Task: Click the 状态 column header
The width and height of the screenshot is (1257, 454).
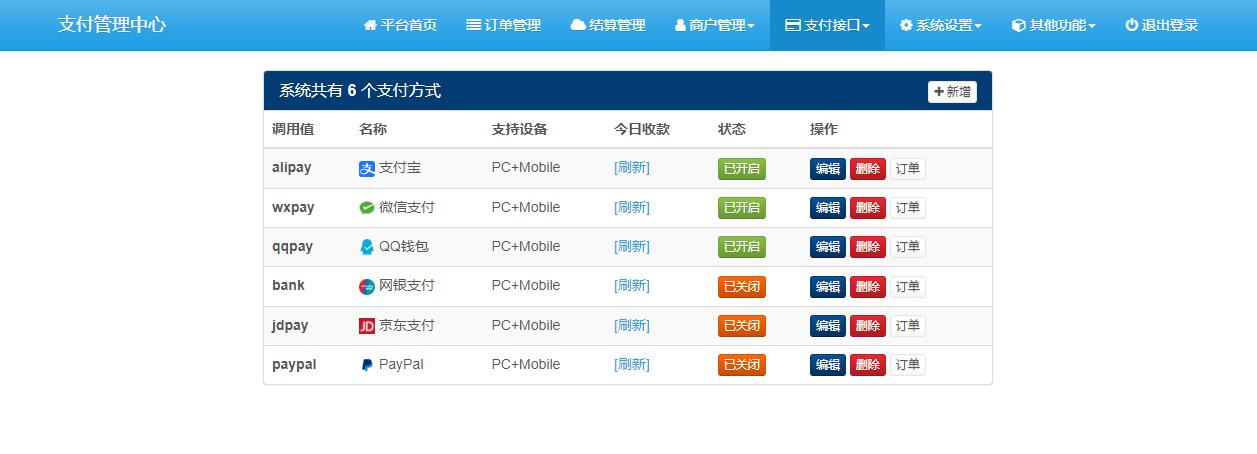Action: tap(732, 129)
